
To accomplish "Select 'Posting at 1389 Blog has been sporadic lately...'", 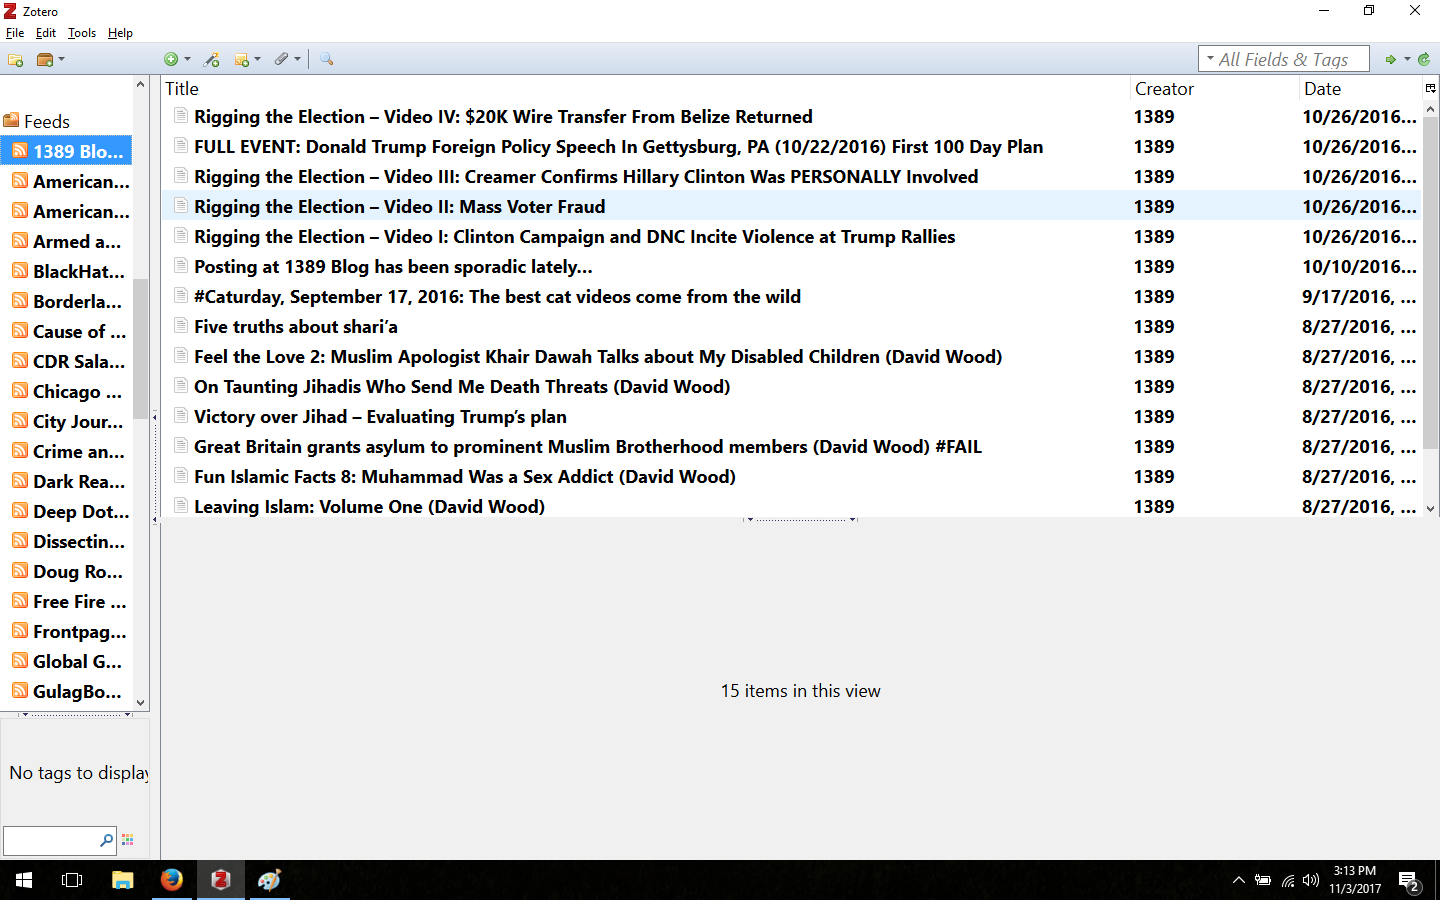I will pyautogui.click(x=791, y=267).
